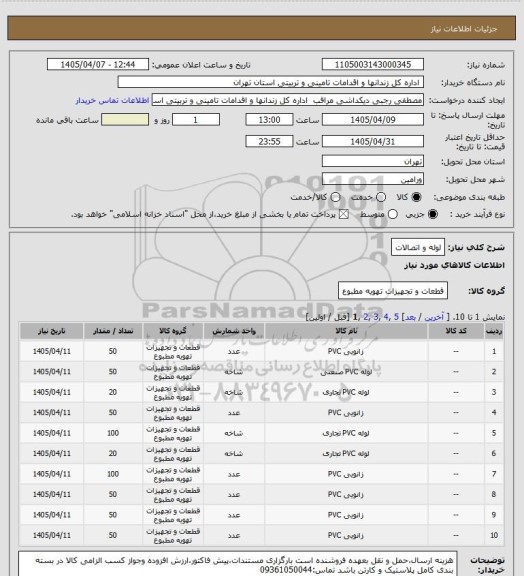Image resolution: width=524 pixels, height=576 pixels.
Task: Click unit شاخه in row 6
Action: tap(234, 454)
